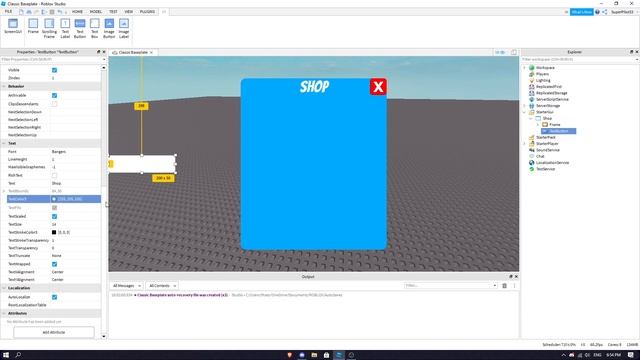The height and width of the screenshot is (360, 640).
Task: Open the TextStrokeColor3 black swatch
Action: click(54, 232)
